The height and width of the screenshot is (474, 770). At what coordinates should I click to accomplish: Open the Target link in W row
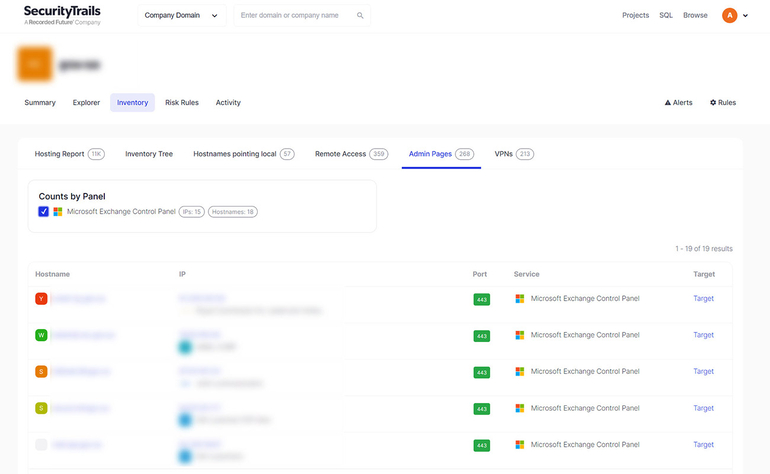pos(703,335)
